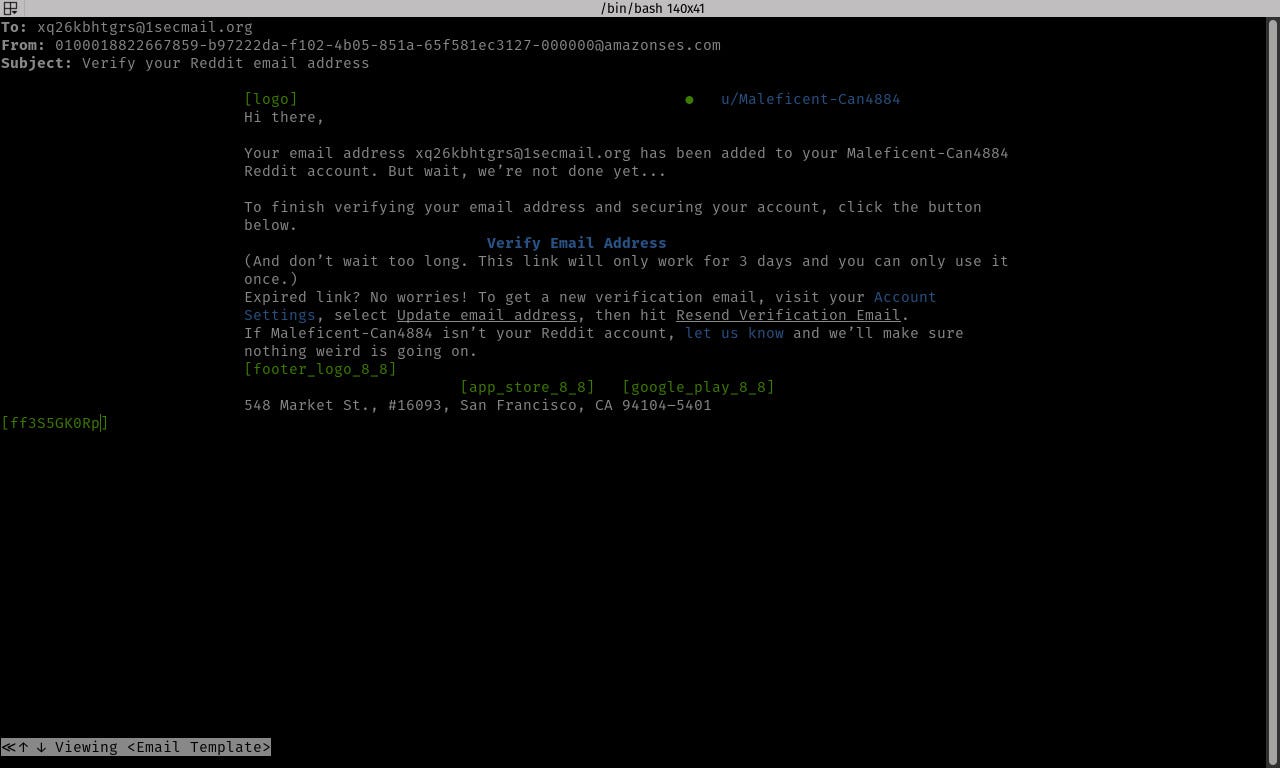Click the 'Expired link? No worries!' text
The height and width of the screenshot is (768, 1280).
point(356,297)
